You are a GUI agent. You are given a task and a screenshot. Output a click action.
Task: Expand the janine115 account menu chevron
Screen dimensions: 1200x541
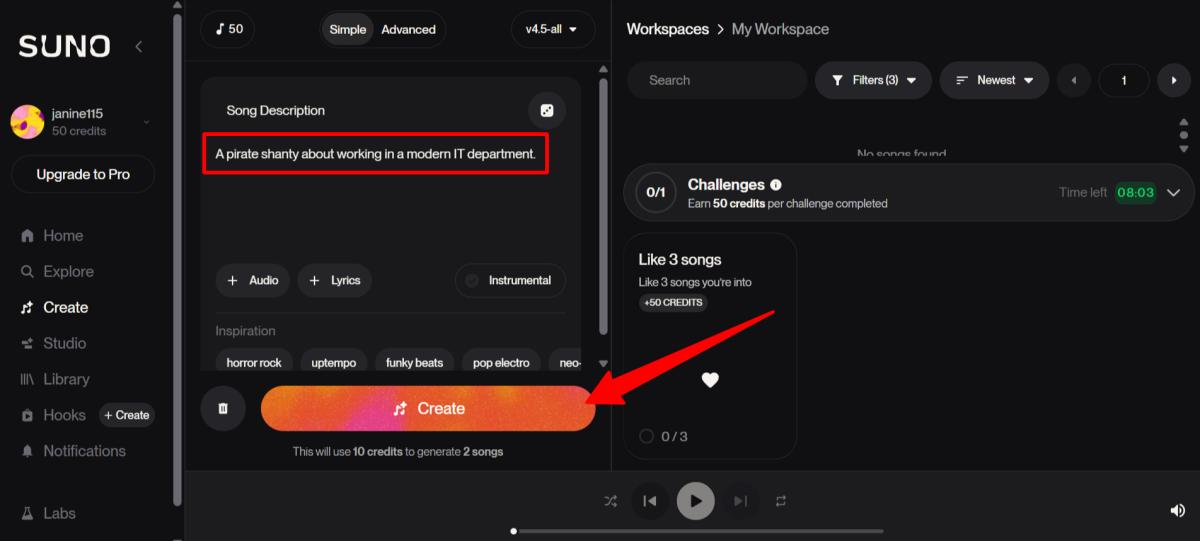tap(147, 122)
